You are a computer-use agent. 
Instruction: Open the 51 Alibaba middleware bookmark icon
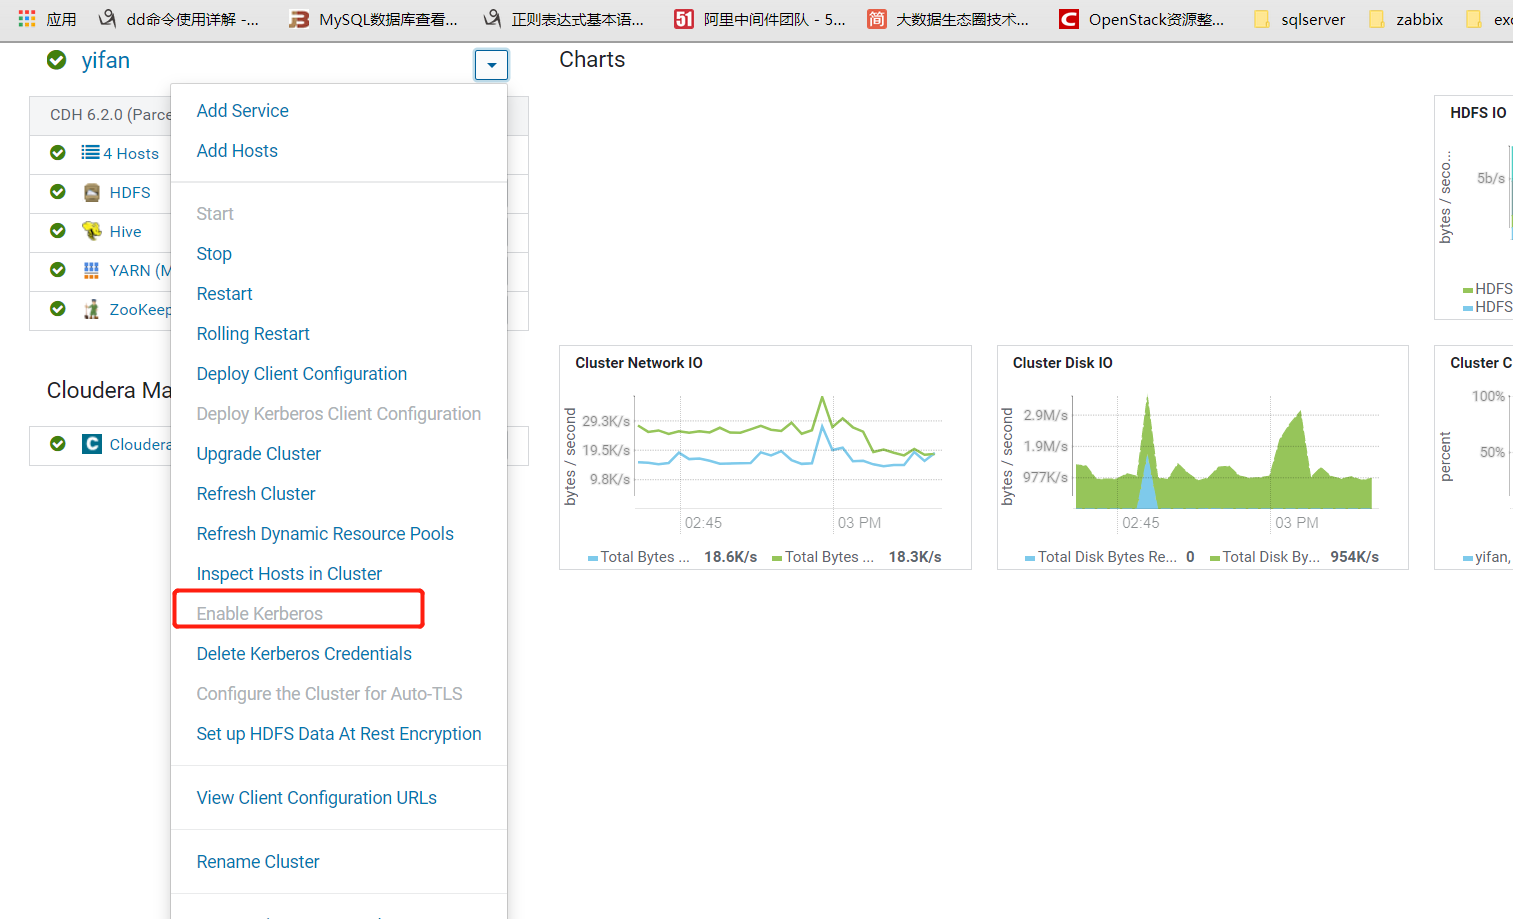[684, 19]
